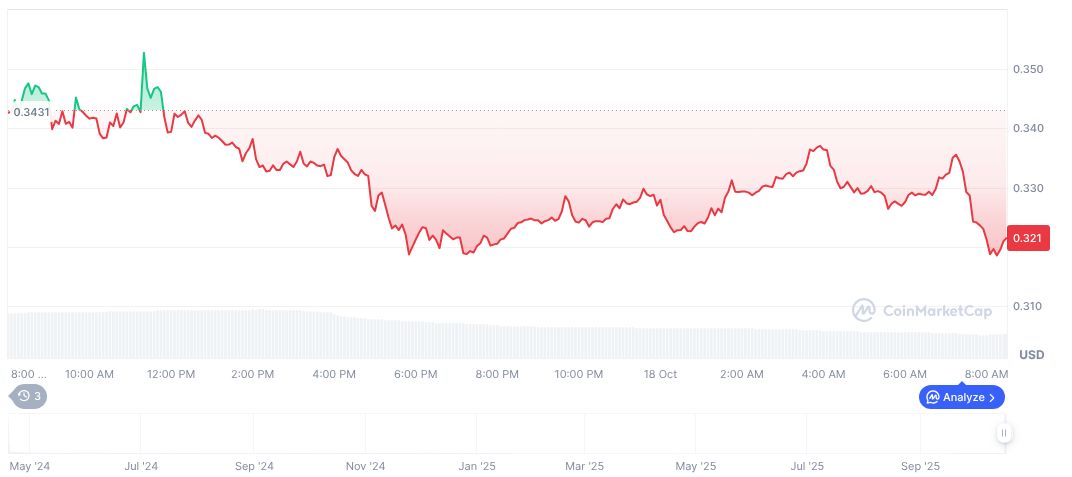Screen dimensions: 1072x477
Task: Jump to May '24 on the timeline
Action: (x=30, y=466)
